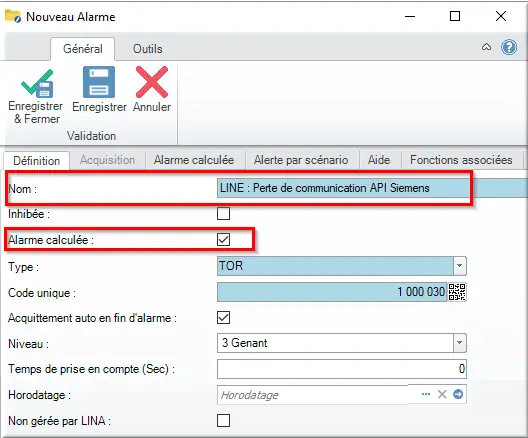Click the blue arrow icon in Horodatage
The image size is (528, 438).
click(458, 394)
